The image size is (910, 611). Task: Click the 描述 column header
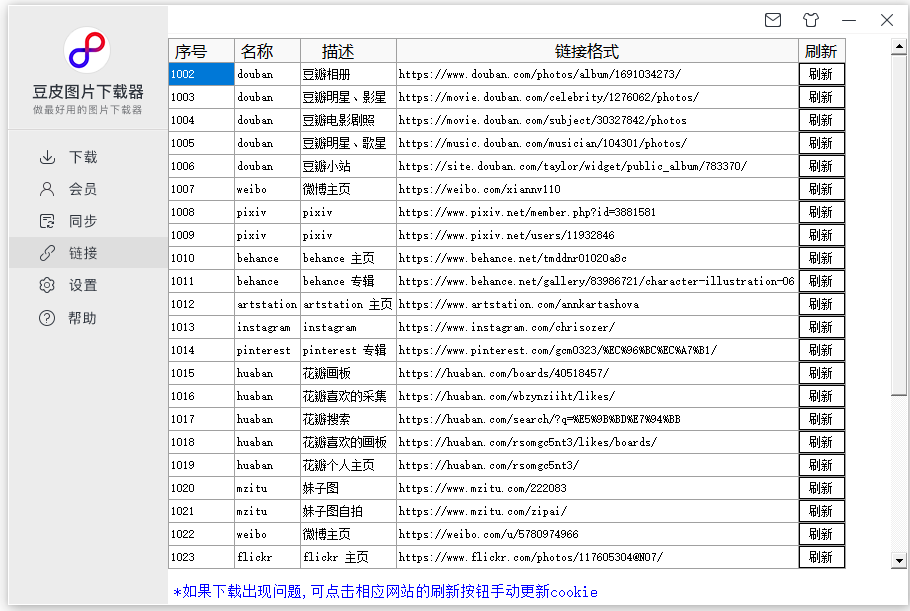coord(348,51)
